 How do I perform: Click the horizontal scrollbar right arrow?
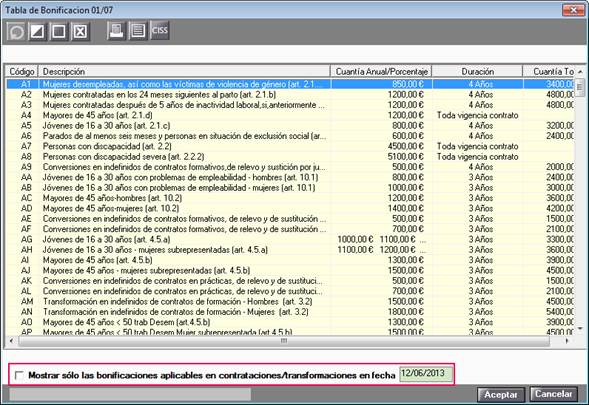(567, 341)
